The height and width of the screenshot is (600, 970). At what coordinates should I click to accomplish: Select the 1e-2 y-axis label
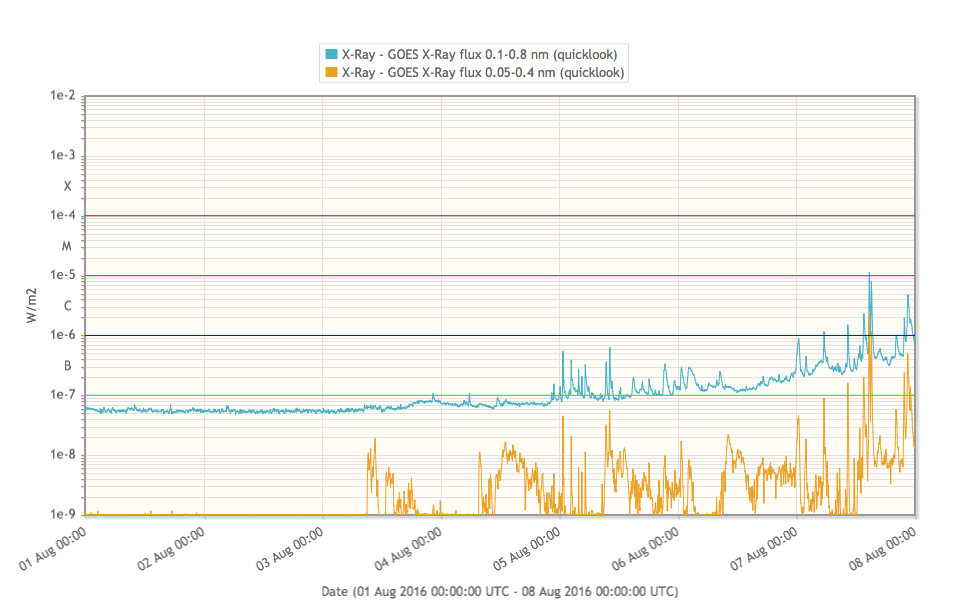[62, 95]
